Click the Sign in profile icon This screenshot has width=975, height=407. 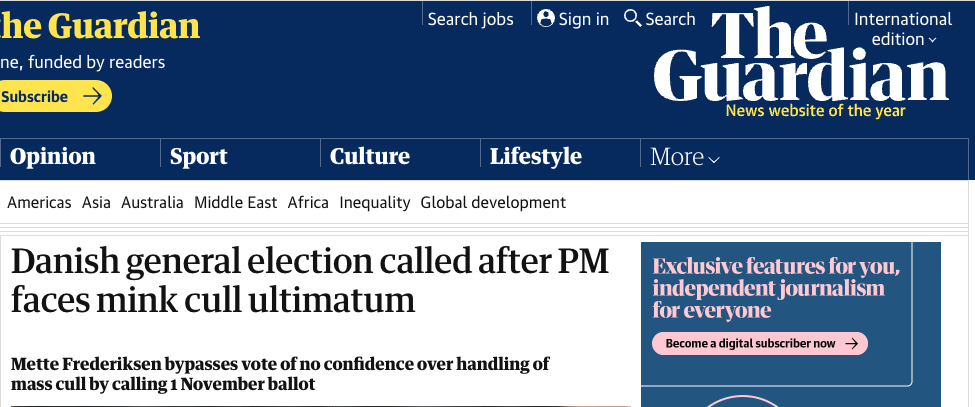click(x=546, y=18)
